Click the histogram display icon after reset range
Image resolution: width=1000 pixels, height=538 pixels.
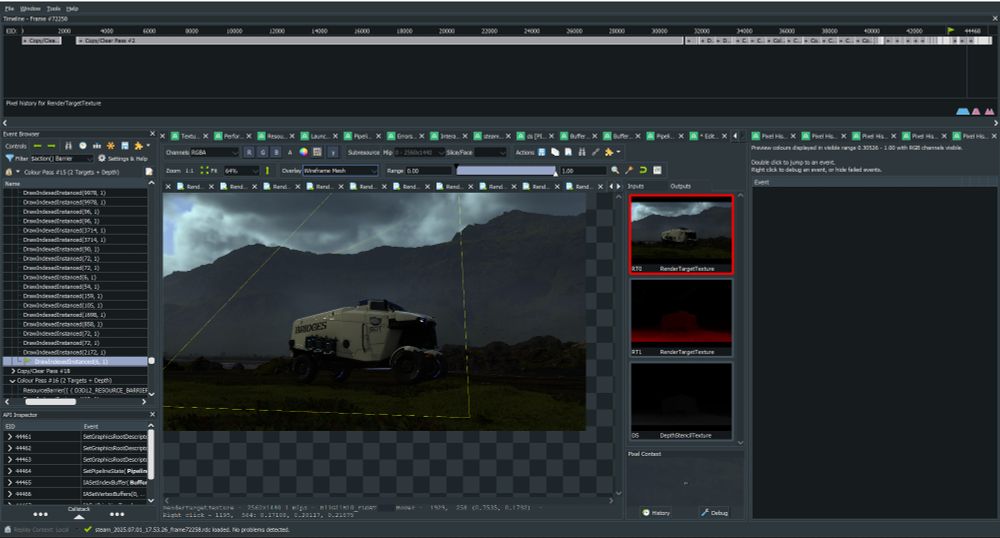tap(658, 170)
